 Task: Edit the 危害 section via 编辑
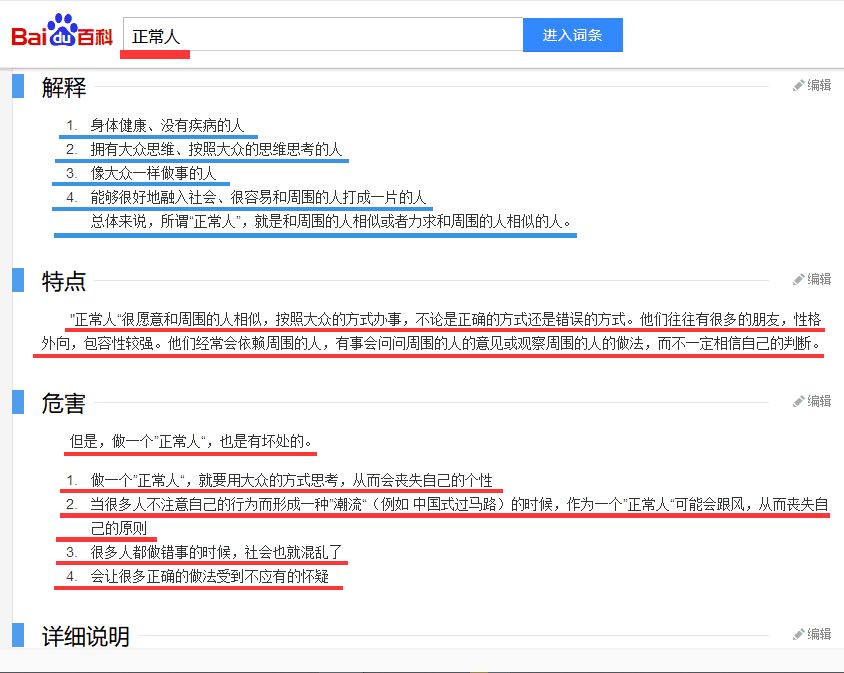812,401
